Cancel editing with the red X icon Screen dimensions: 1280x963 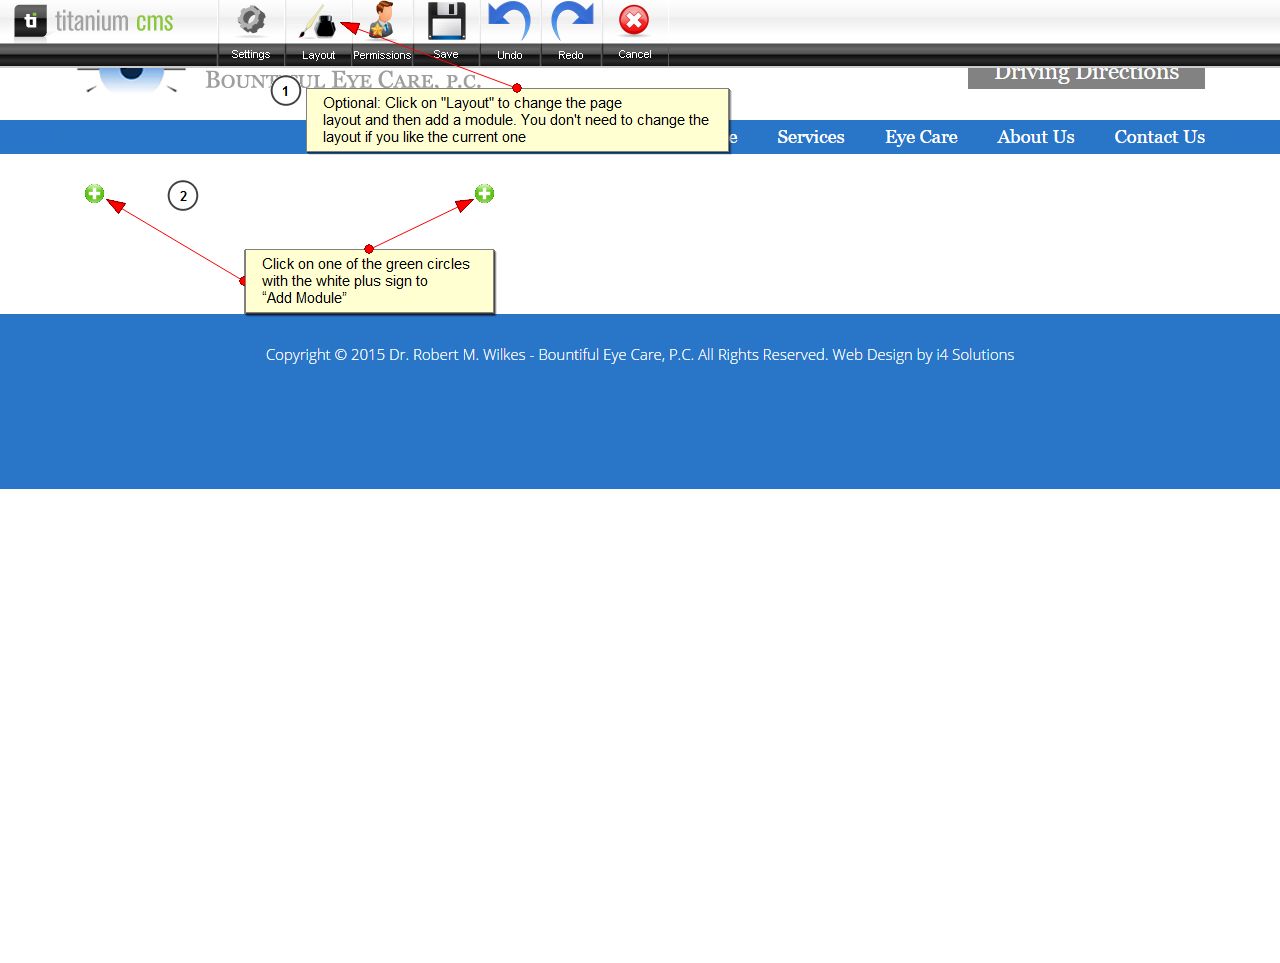tap(634, 30)
